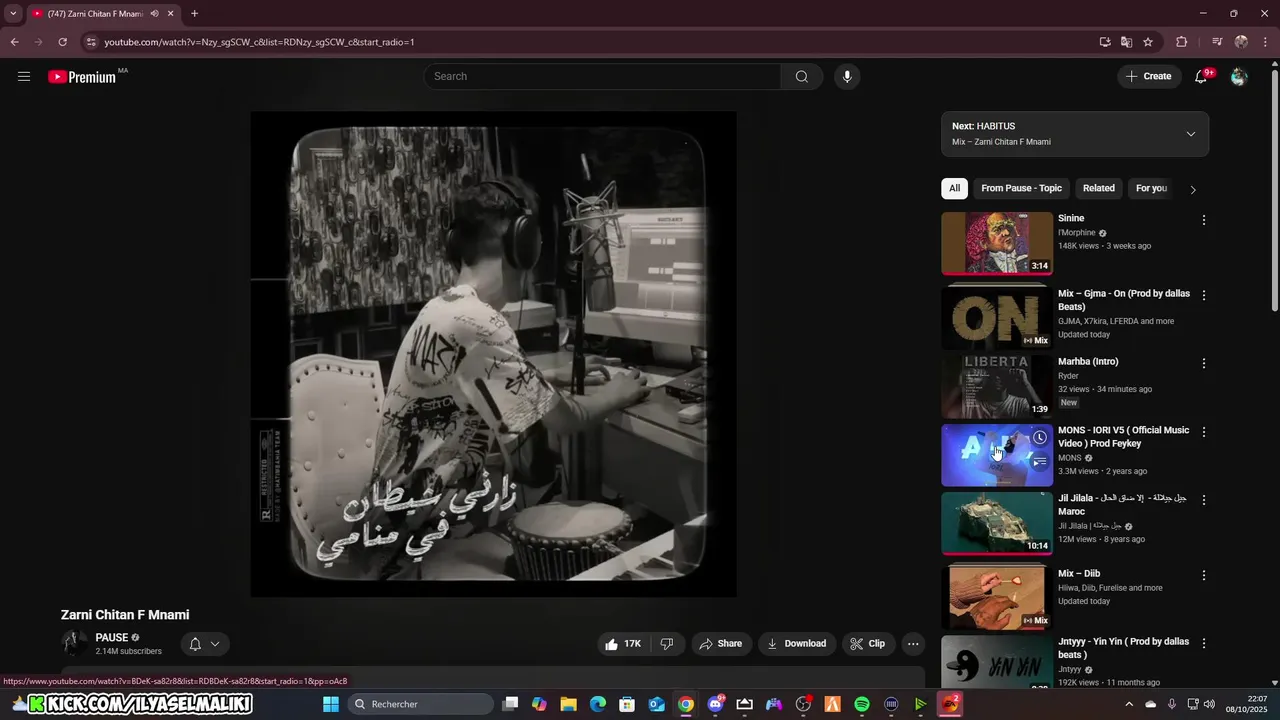Image resolution: width=1280 pixels, height=720 pixels.
Task: Open Discord from the taskbar
Action: (x=716, y=704)
